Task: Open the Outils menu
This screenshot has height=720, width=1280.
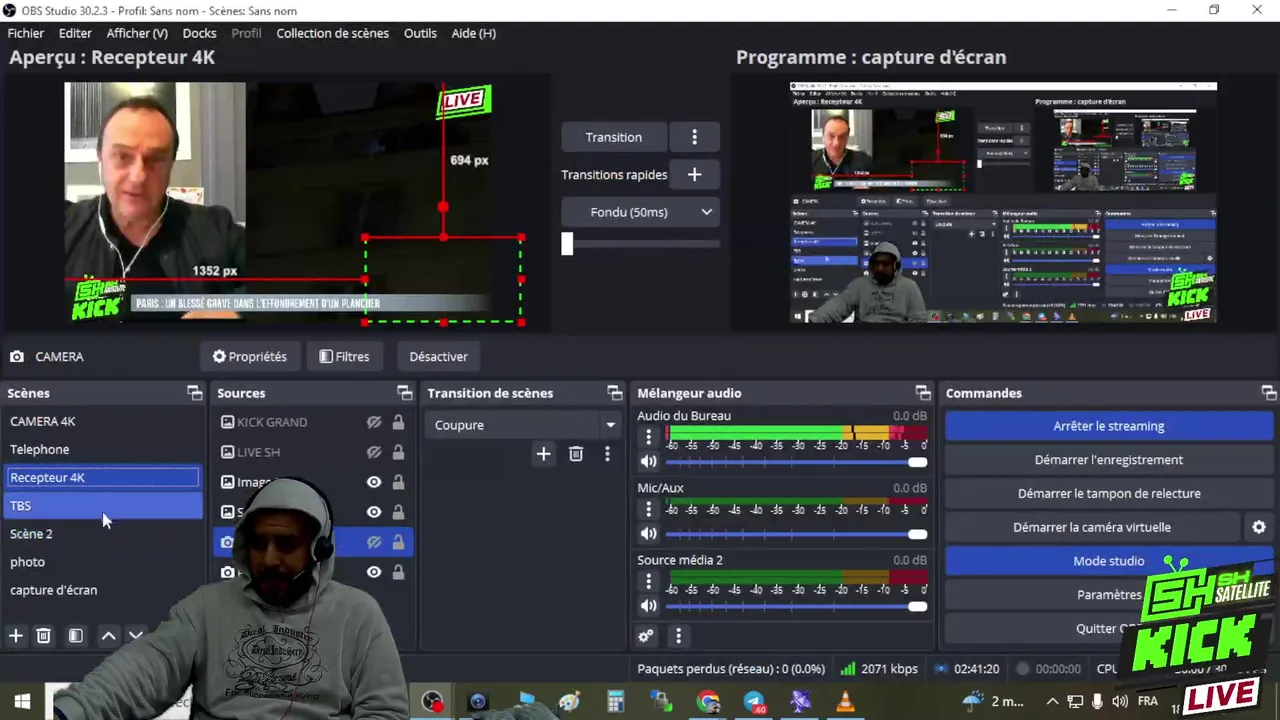Action: pyautogui.click(x=420, y=33)
